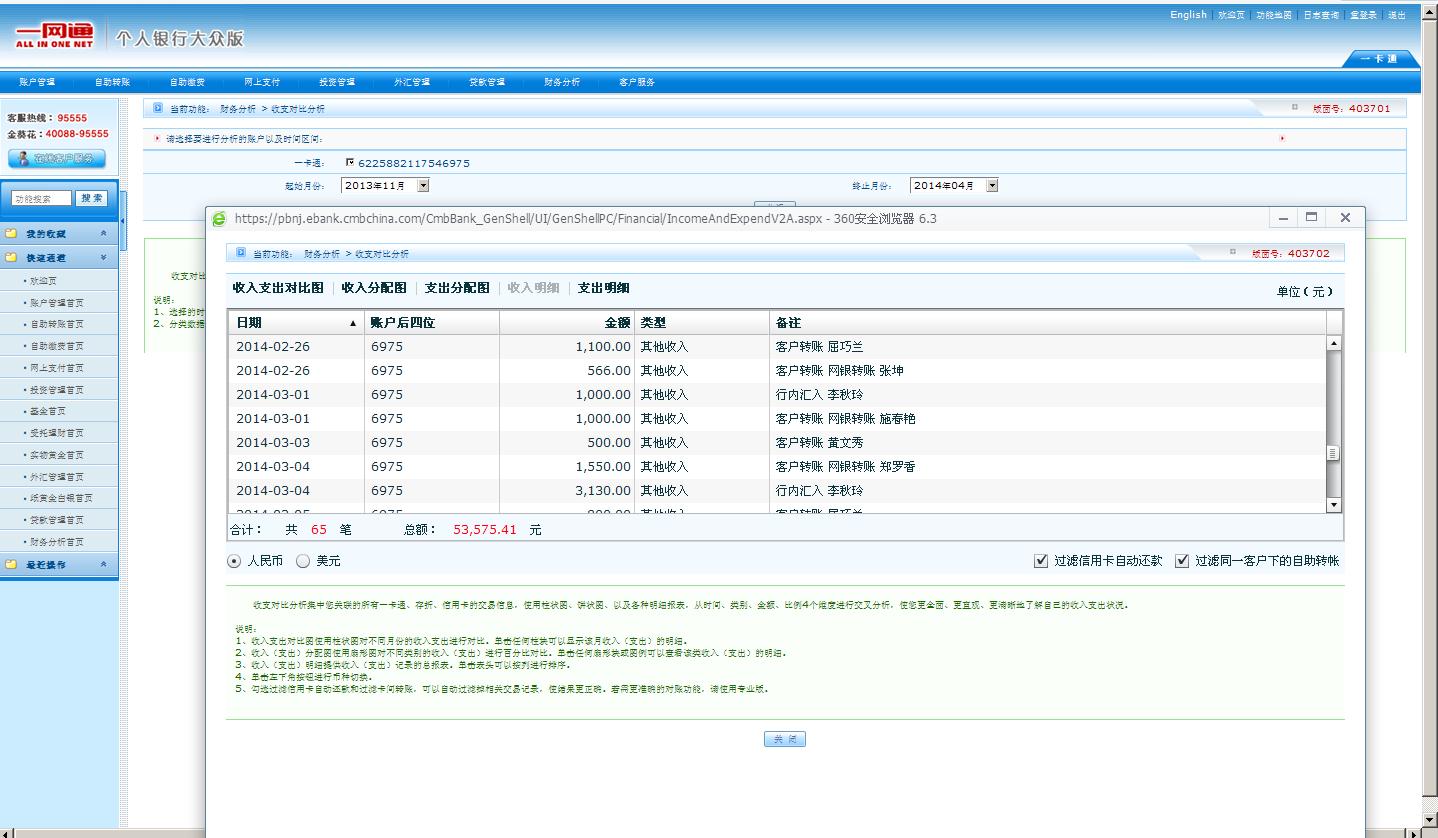
Task: Click the table's vertical scrollbar down arrow
Action: coord(1332,505)
